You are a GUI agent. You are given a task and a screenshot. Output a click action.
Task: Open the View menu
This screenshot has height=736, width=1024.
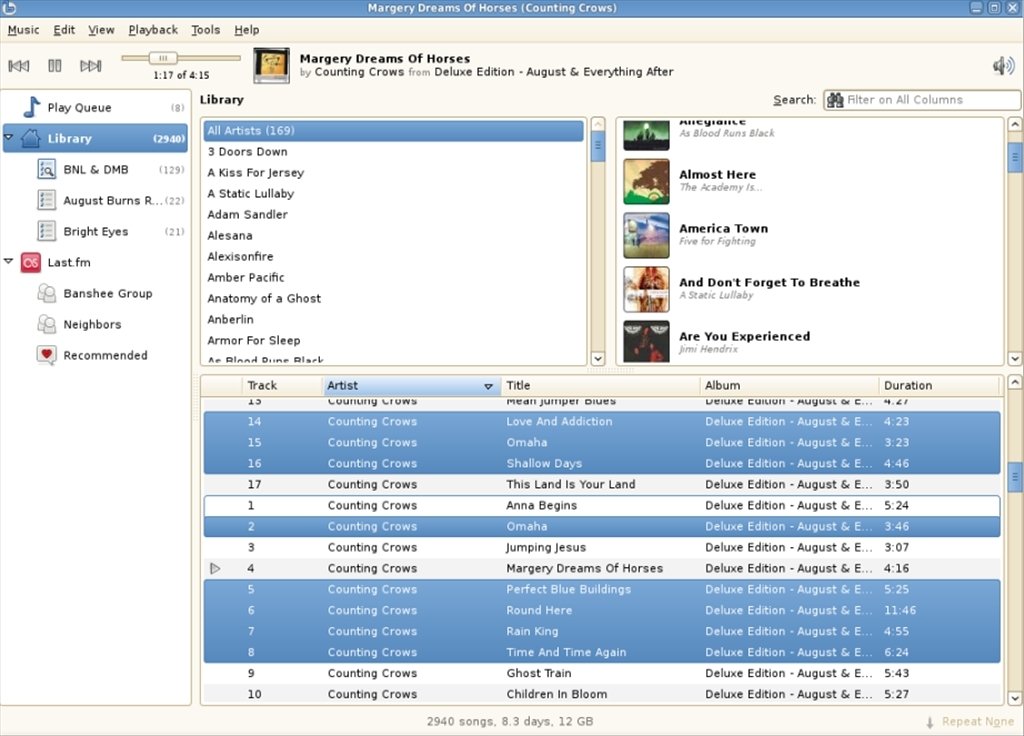tap(101, 30)
